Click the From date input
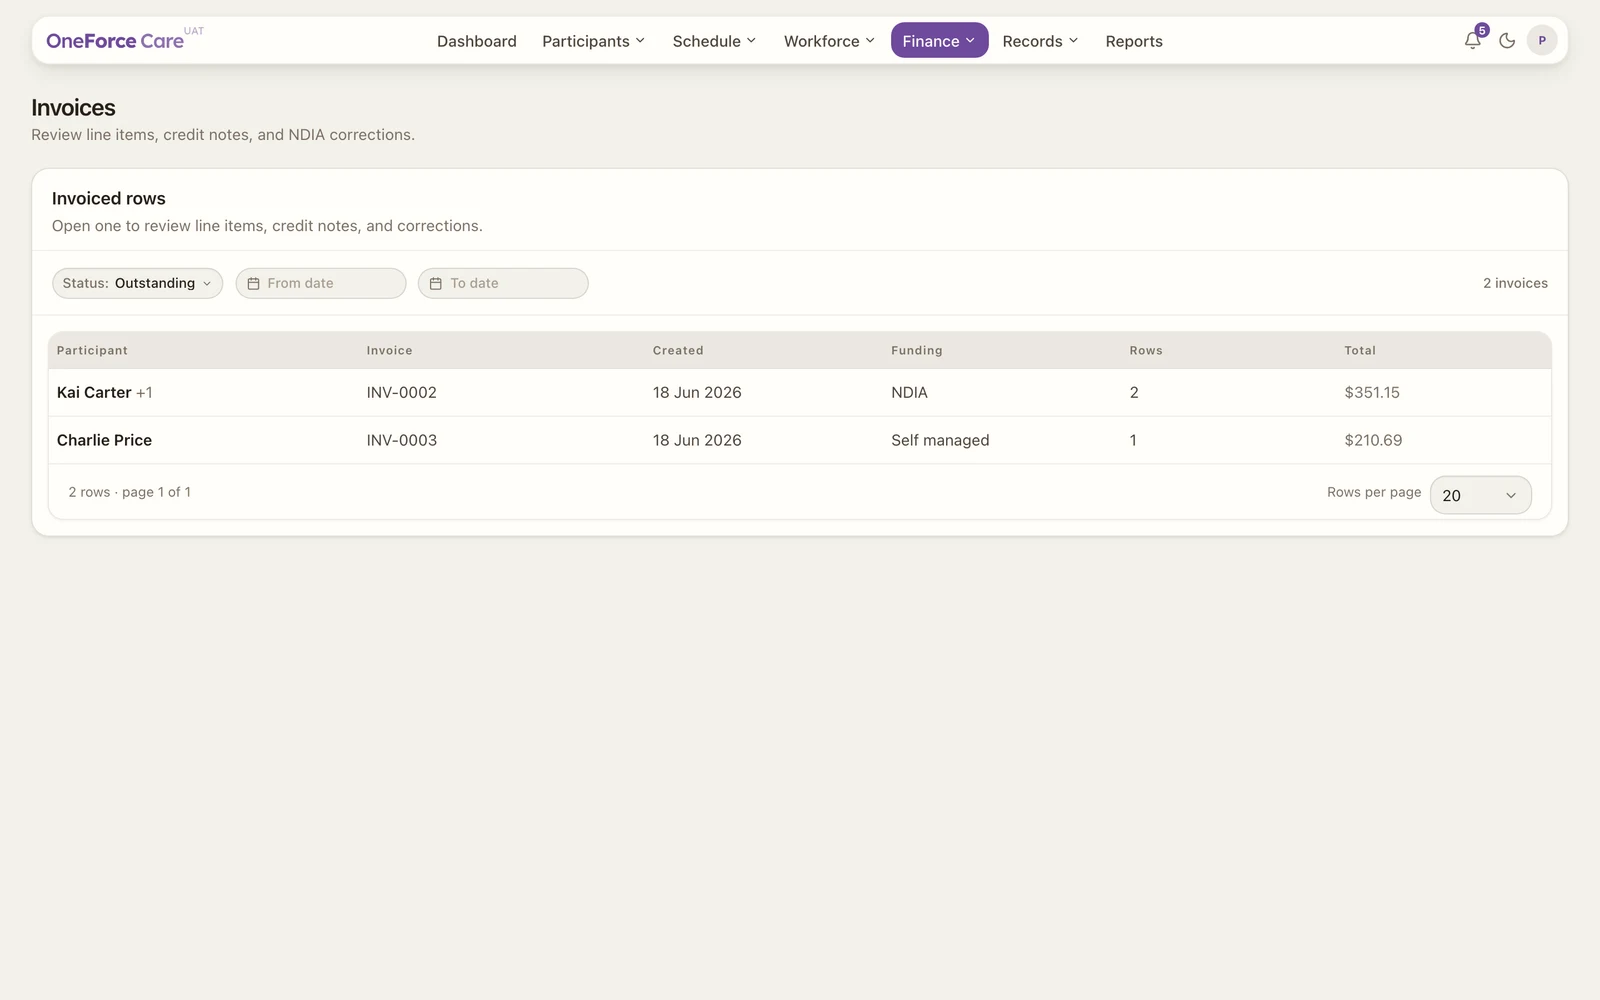1600x1000 pixels. coord(321,283)
